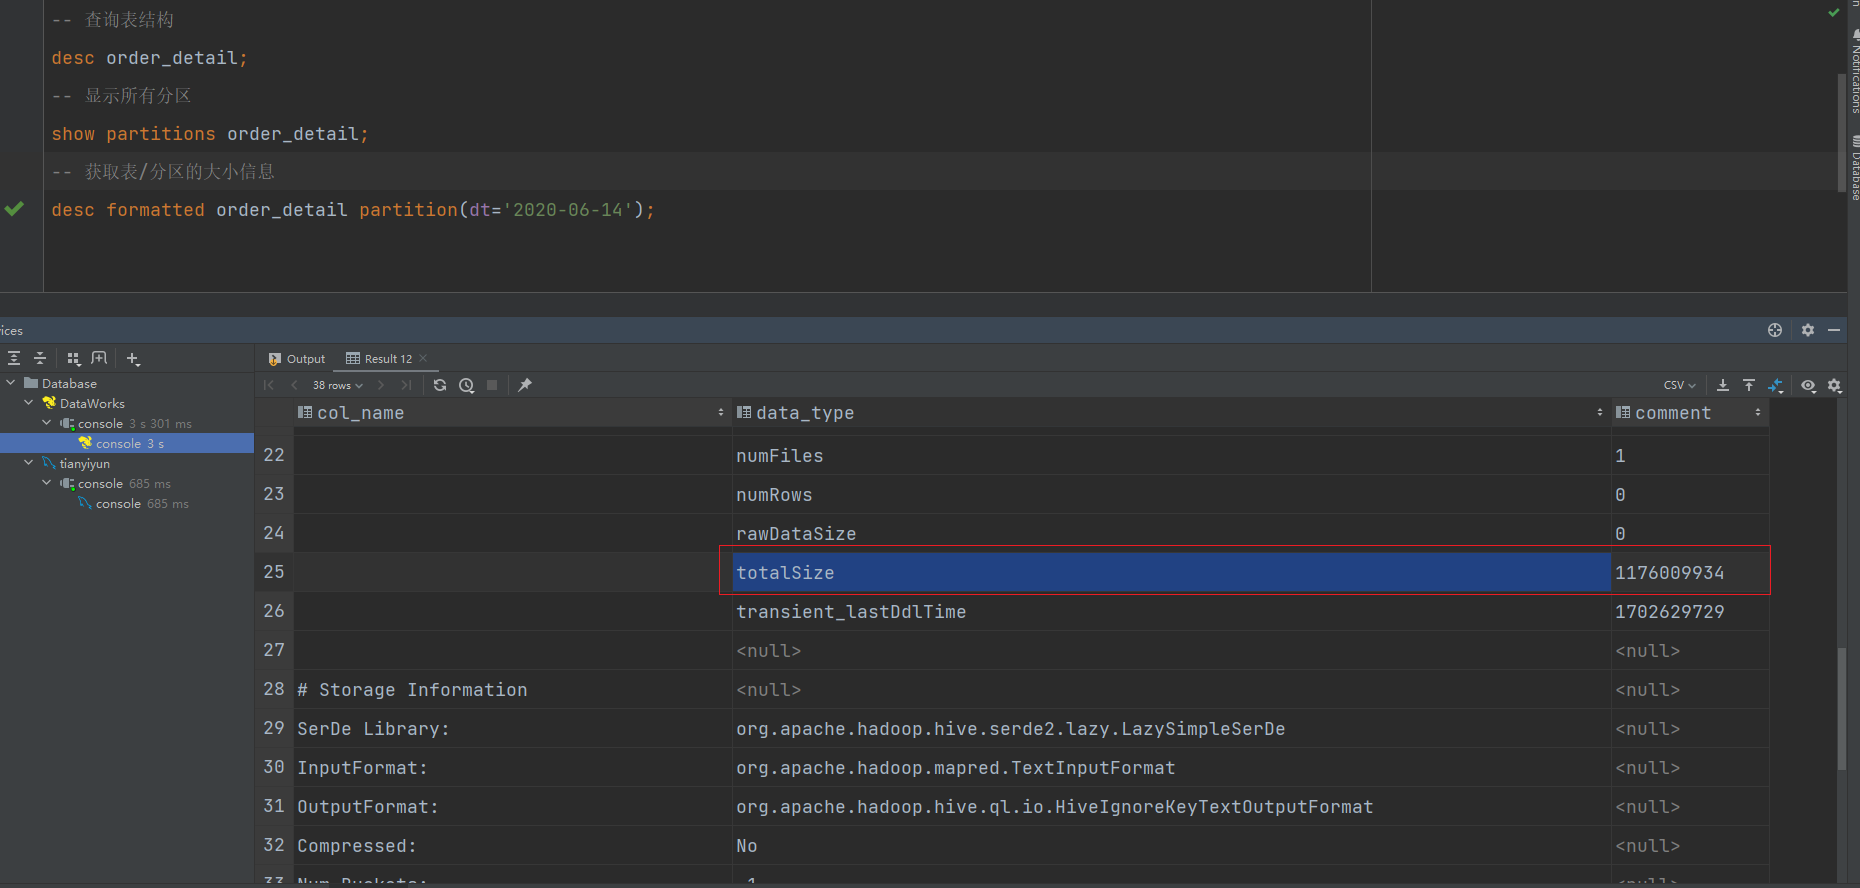The image size is (1860, 888).
Task: Select the 'SerDe Library:' cell
Action: 513,728
